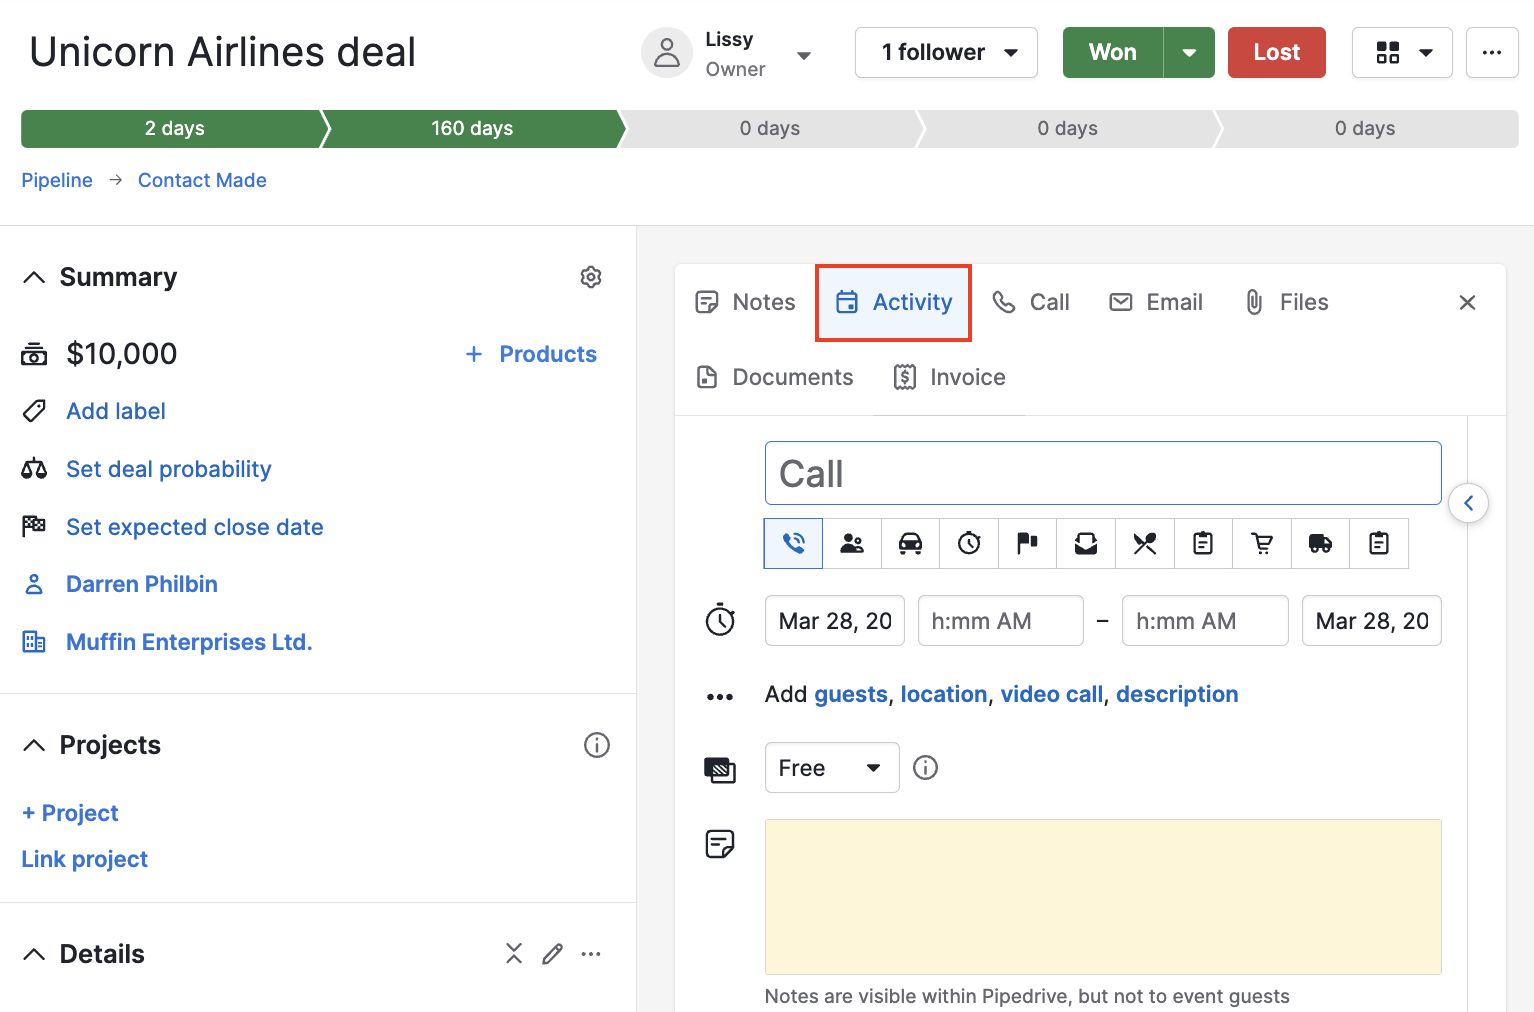Click the flag activity type icon
The width and height of the screenshot is (1534, 1012).
point(1027,543)
